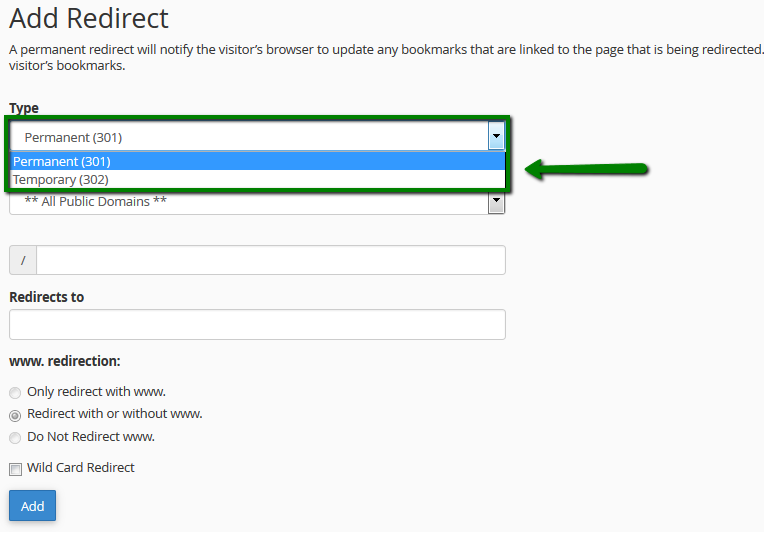Click into the Redirects to field
The width and height of the screenshot is (764, 540).
(257, 325)
